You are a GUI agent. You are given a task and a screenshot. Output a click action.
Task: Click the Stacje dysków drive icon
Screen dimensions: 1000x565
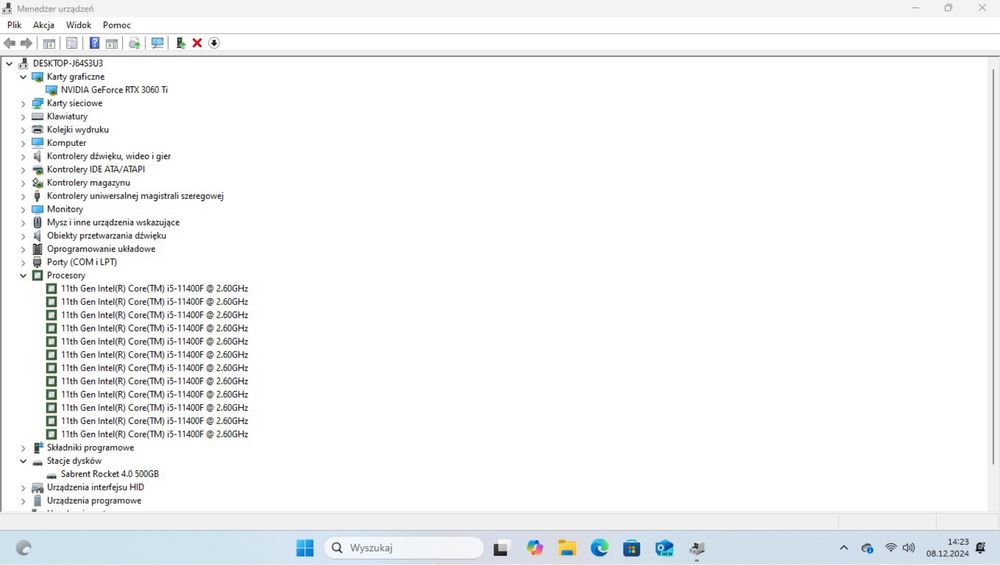tap(38, 461)
